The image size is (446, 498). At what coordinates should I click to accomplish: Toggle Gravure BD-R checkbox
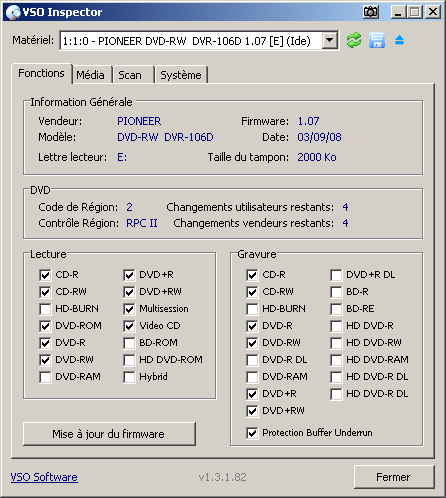click(336, 292)
